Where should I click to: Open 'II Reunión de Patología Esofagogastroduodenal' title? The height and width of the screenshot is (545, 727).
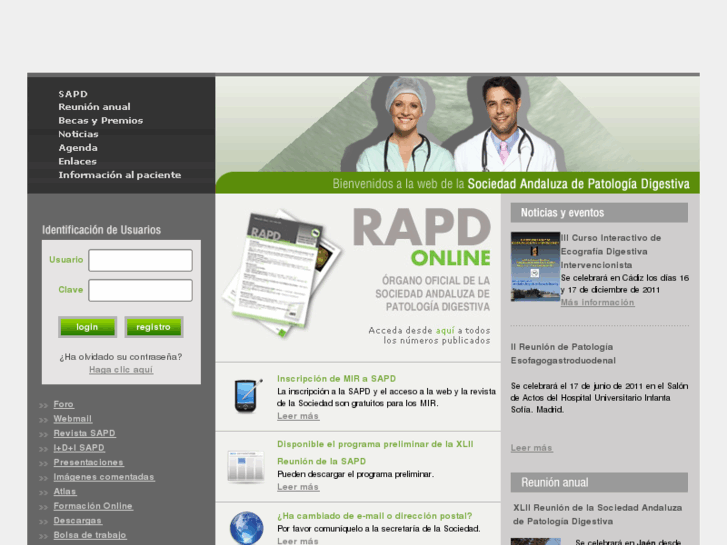point(563,353)
